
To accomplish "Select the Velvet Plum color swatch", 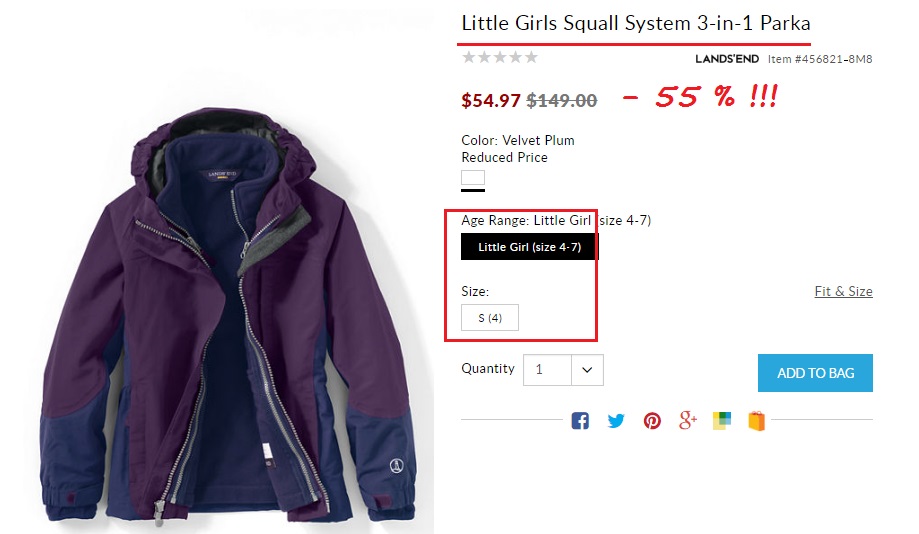I will click(473, 179).
